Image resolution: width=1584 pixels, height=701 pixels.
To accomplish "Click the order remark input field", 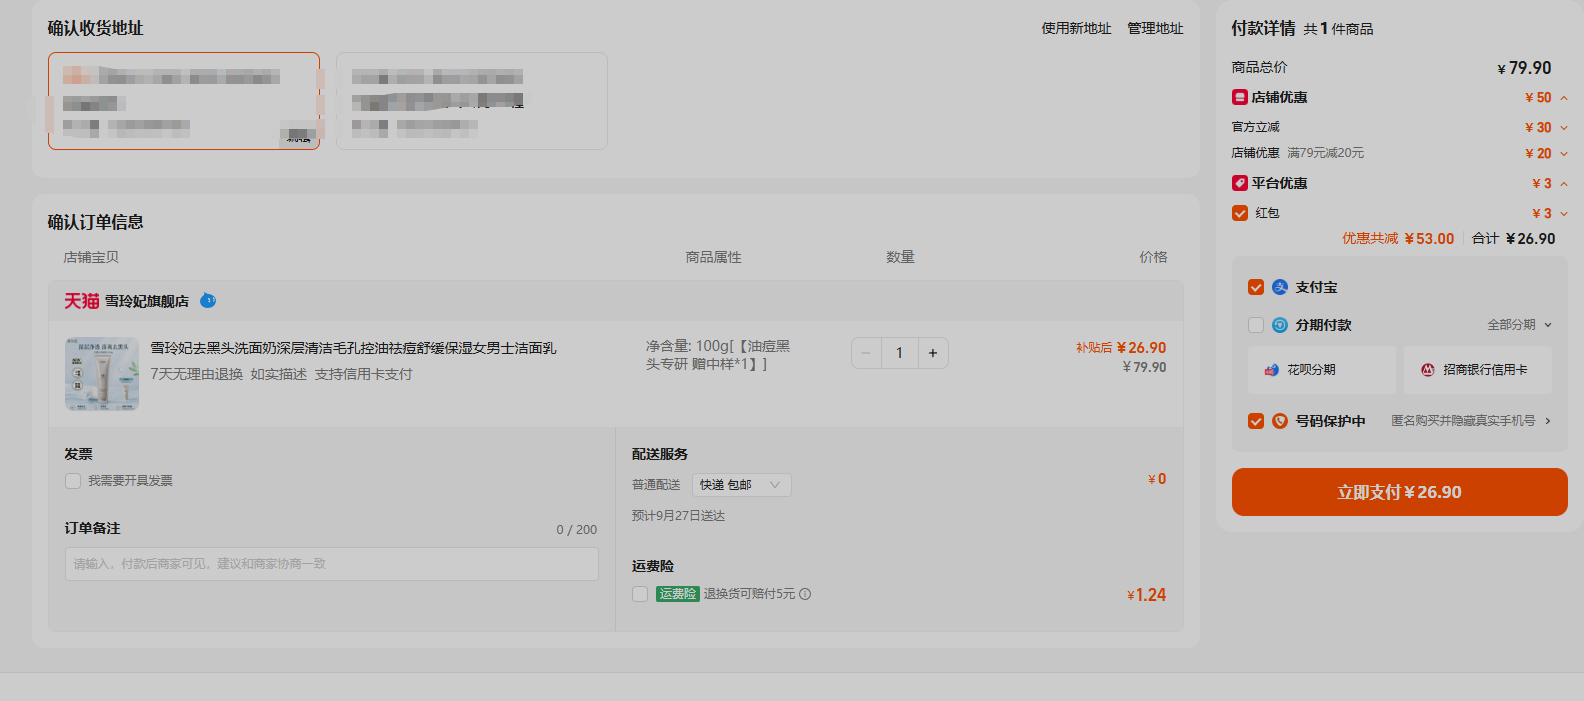I will point(332,564).
